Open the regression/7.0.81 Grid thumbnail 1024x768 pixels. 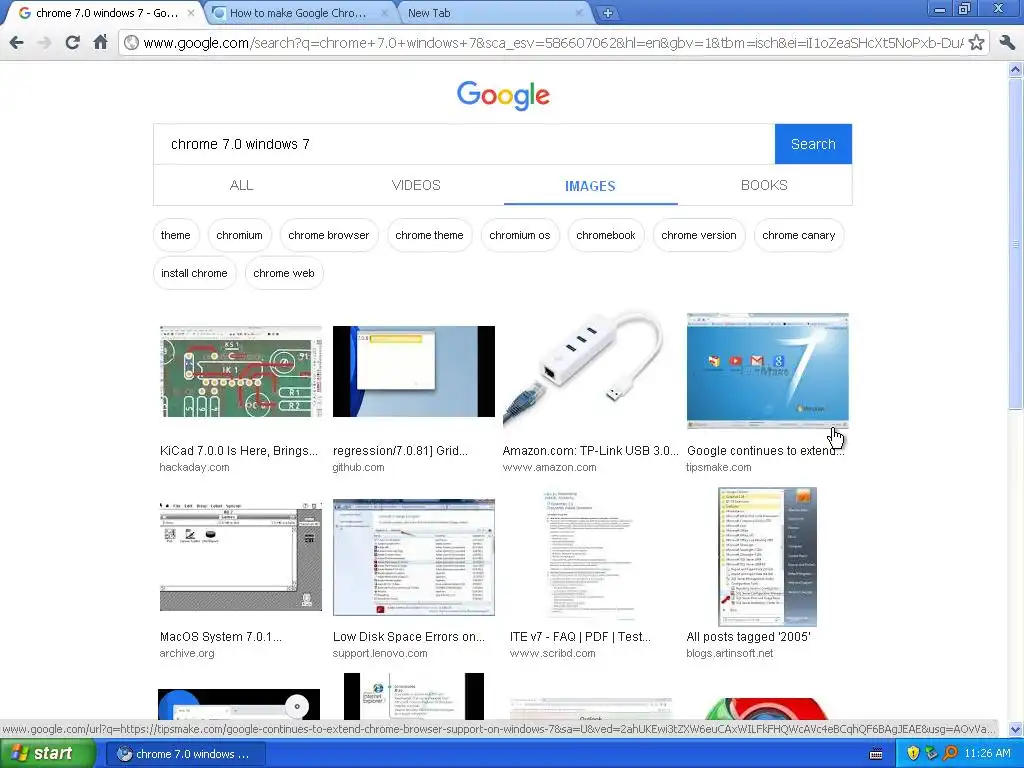(413, 372)
